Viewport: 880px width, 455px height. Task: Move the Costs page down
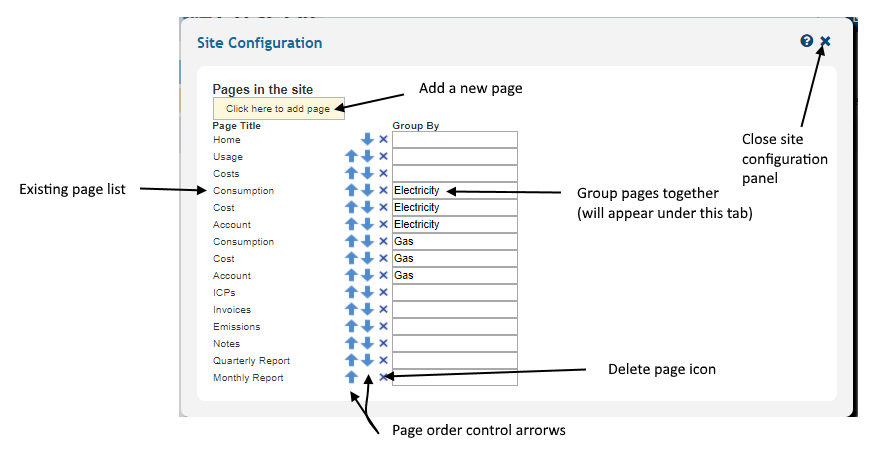coord(367,174)
